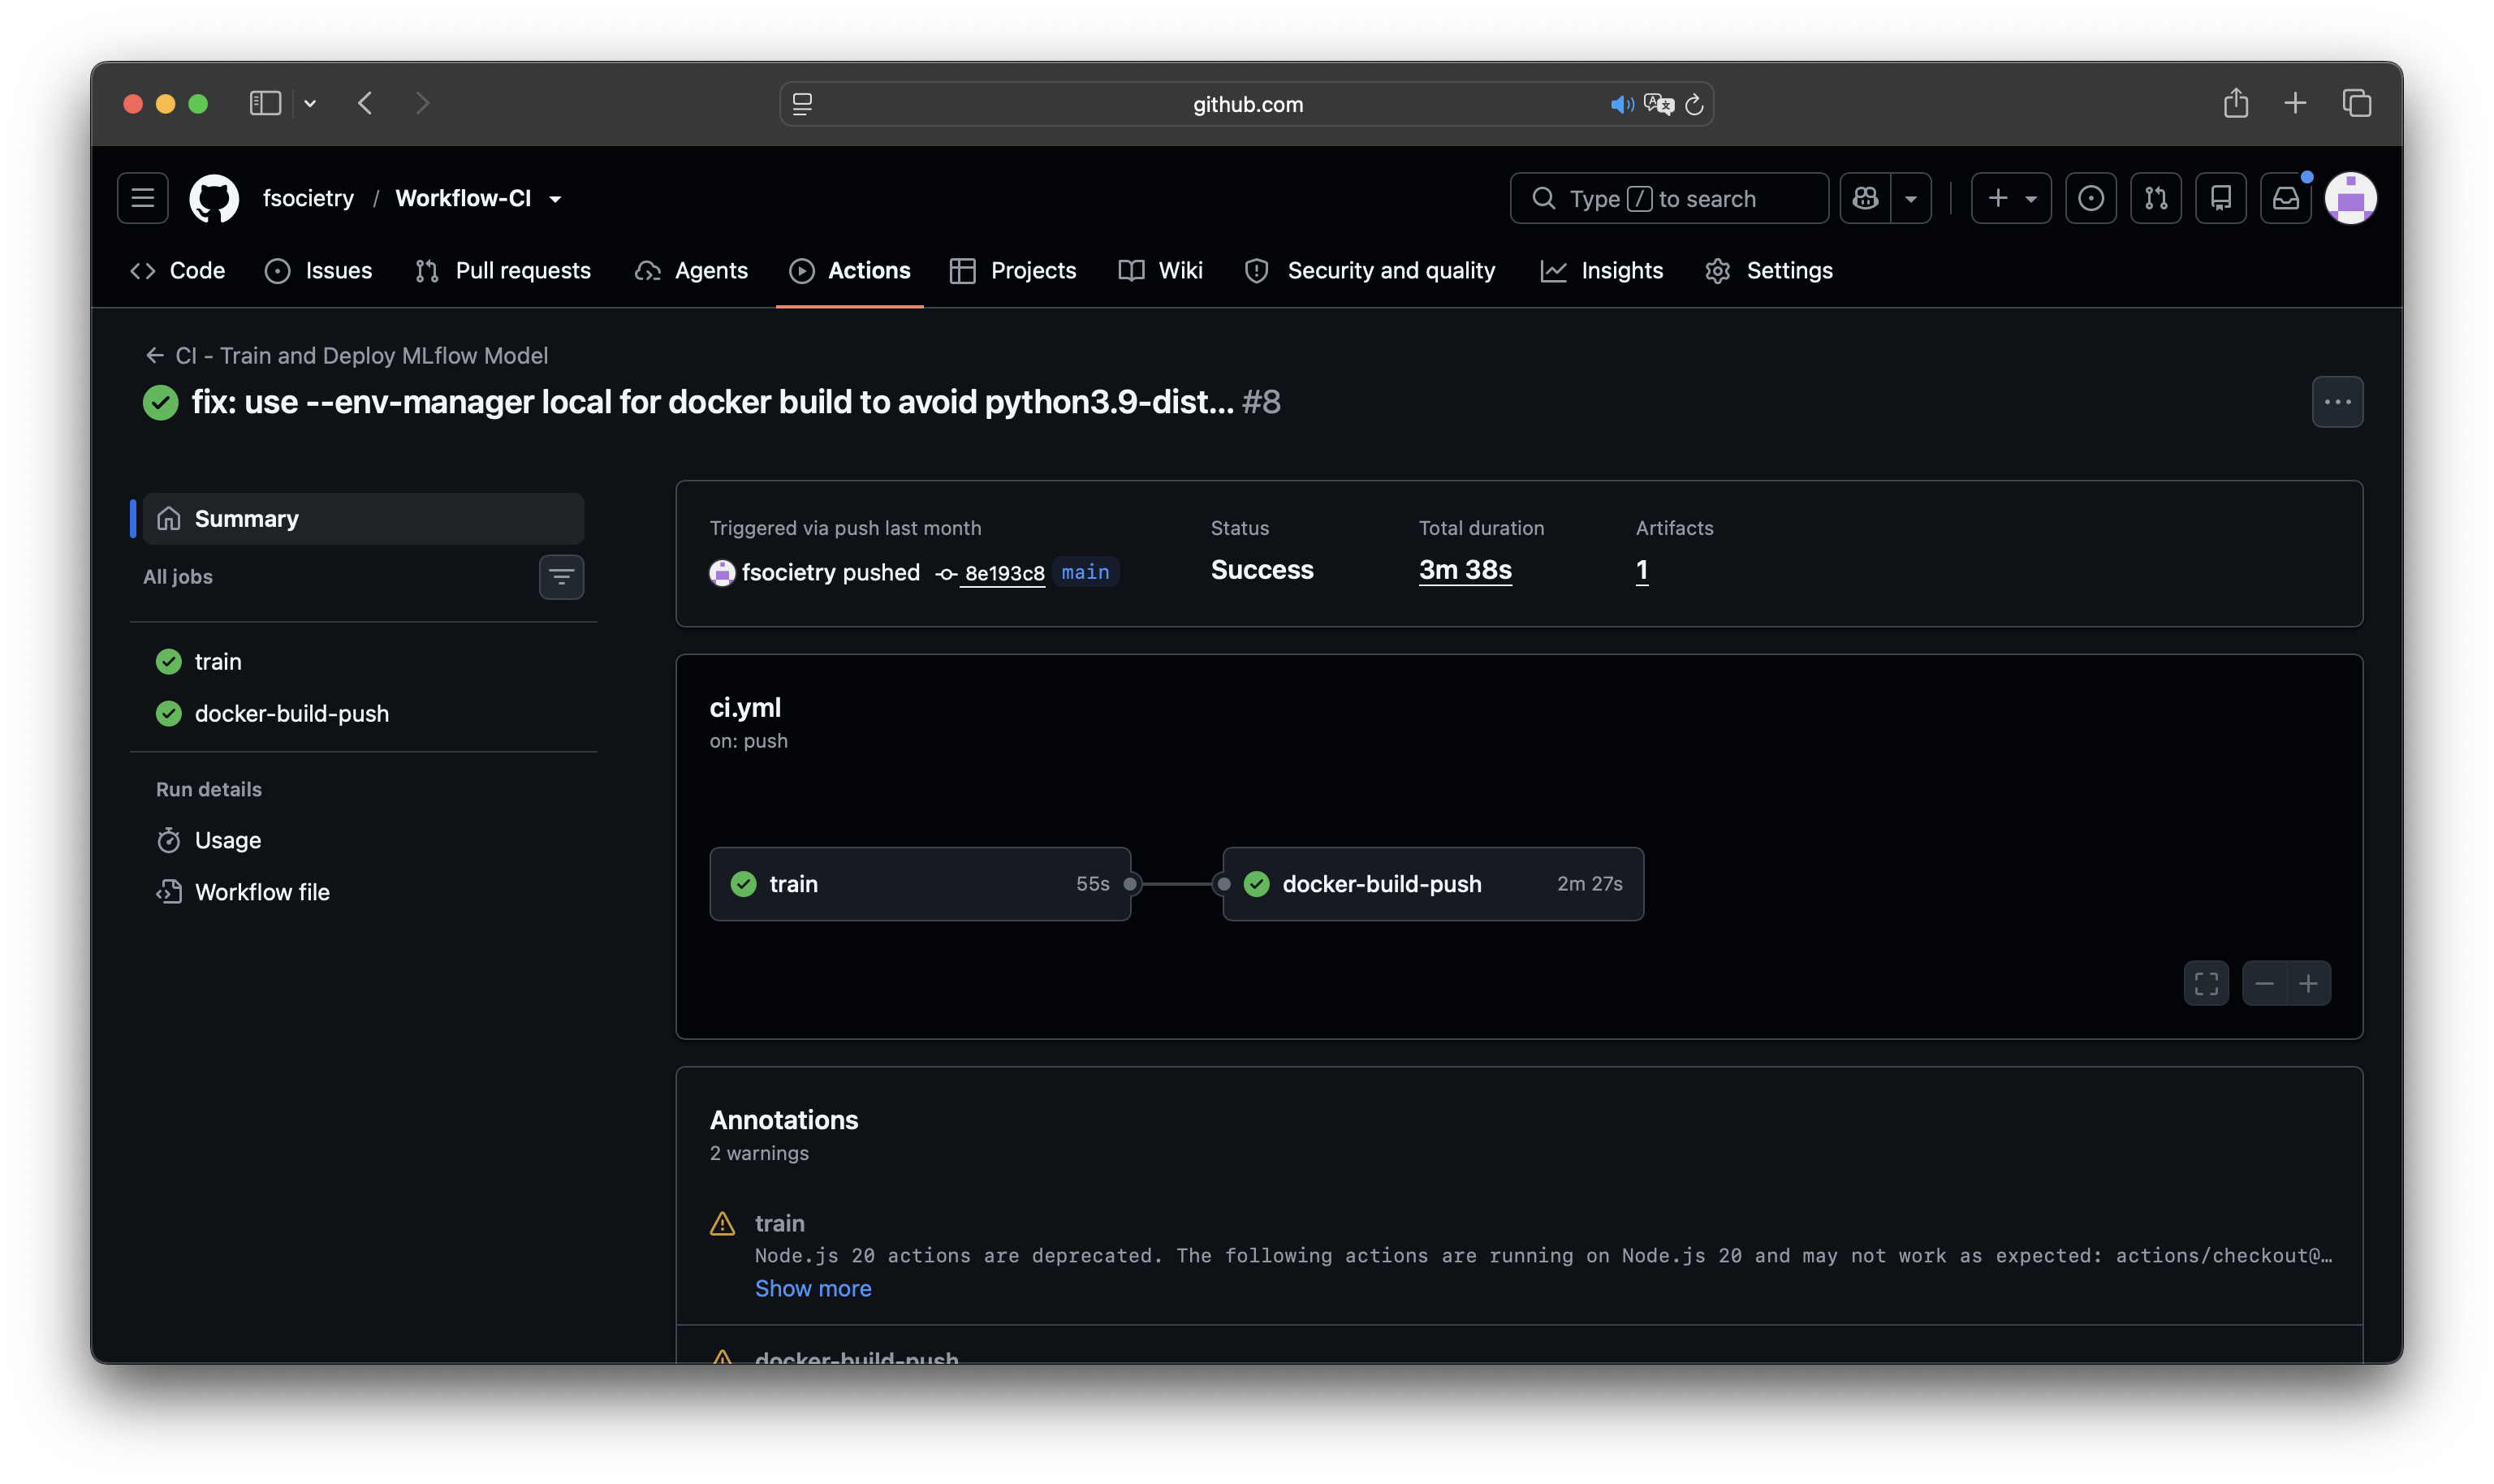Go back with the Safari back arrow
The width and height of the screenshot is (2494, 1484).
point(366,103)
